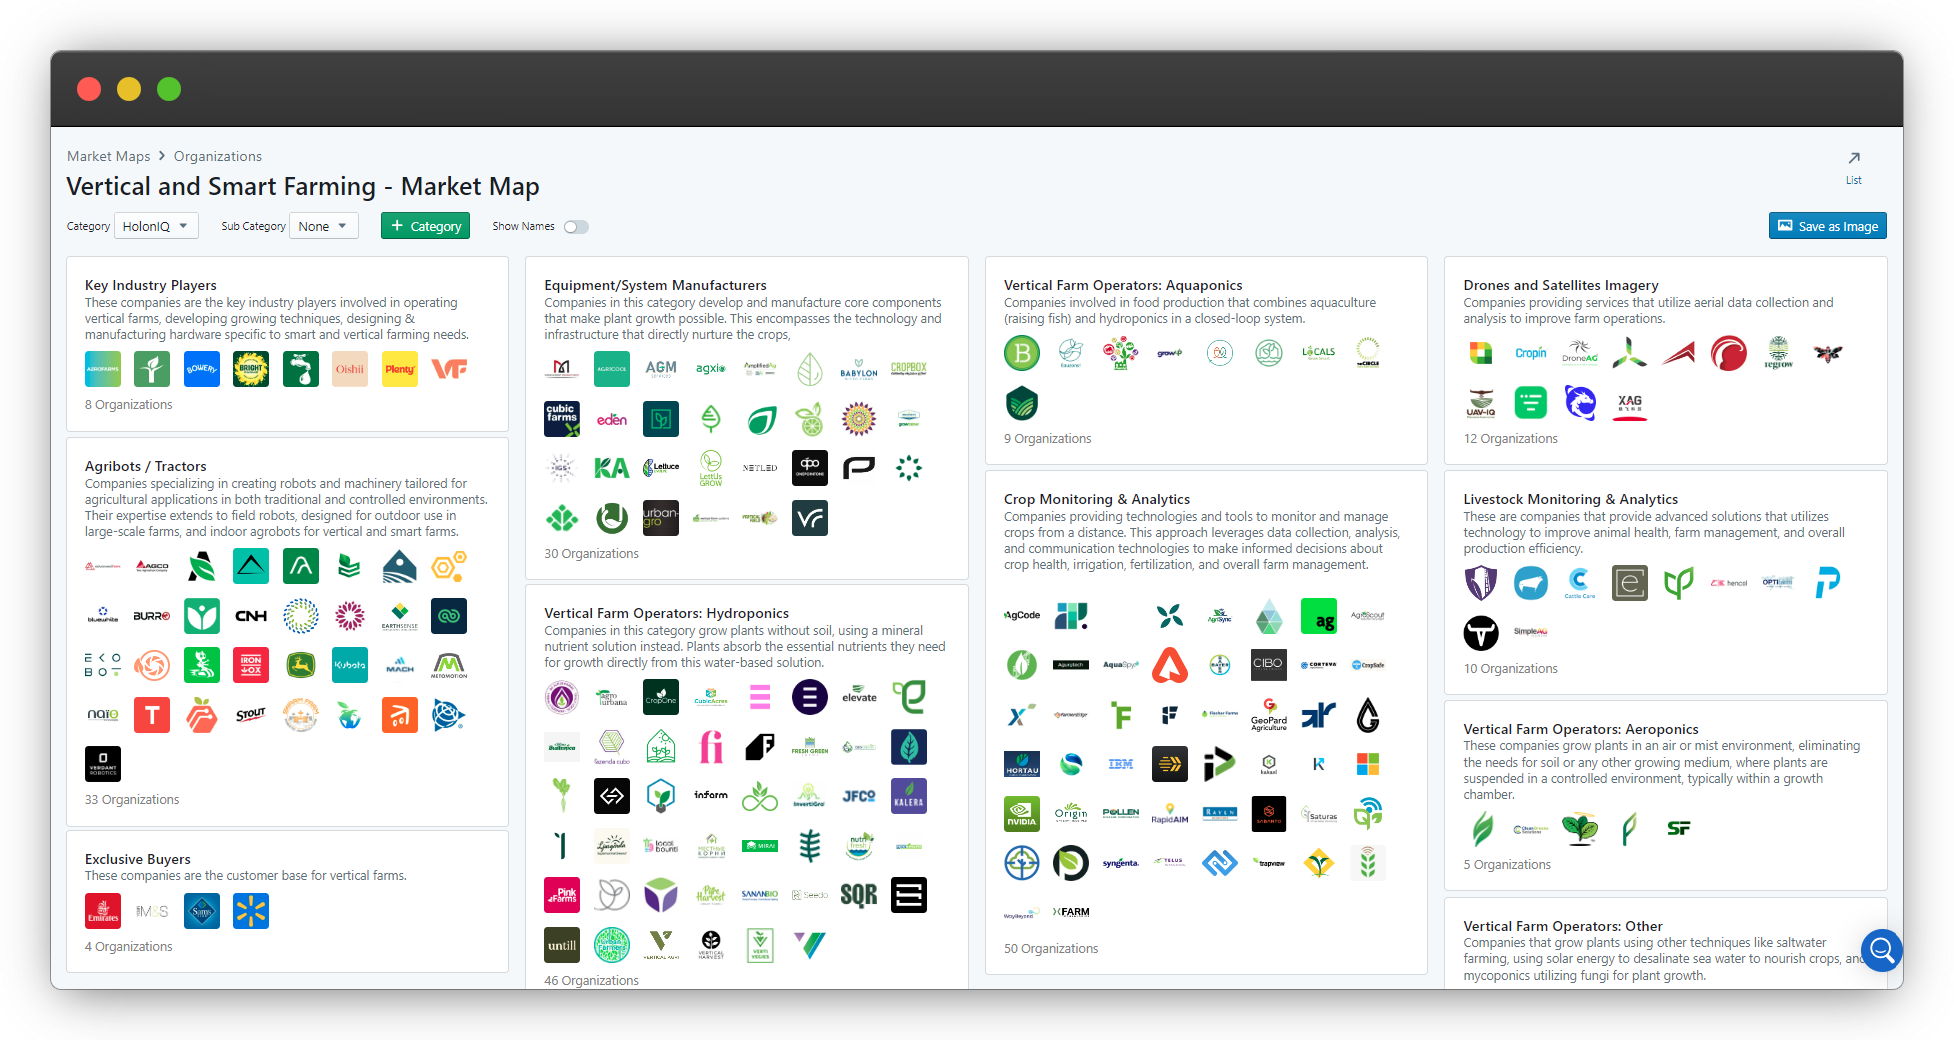
Task: Click the green add Category button
Action: (x=425, y=226)
